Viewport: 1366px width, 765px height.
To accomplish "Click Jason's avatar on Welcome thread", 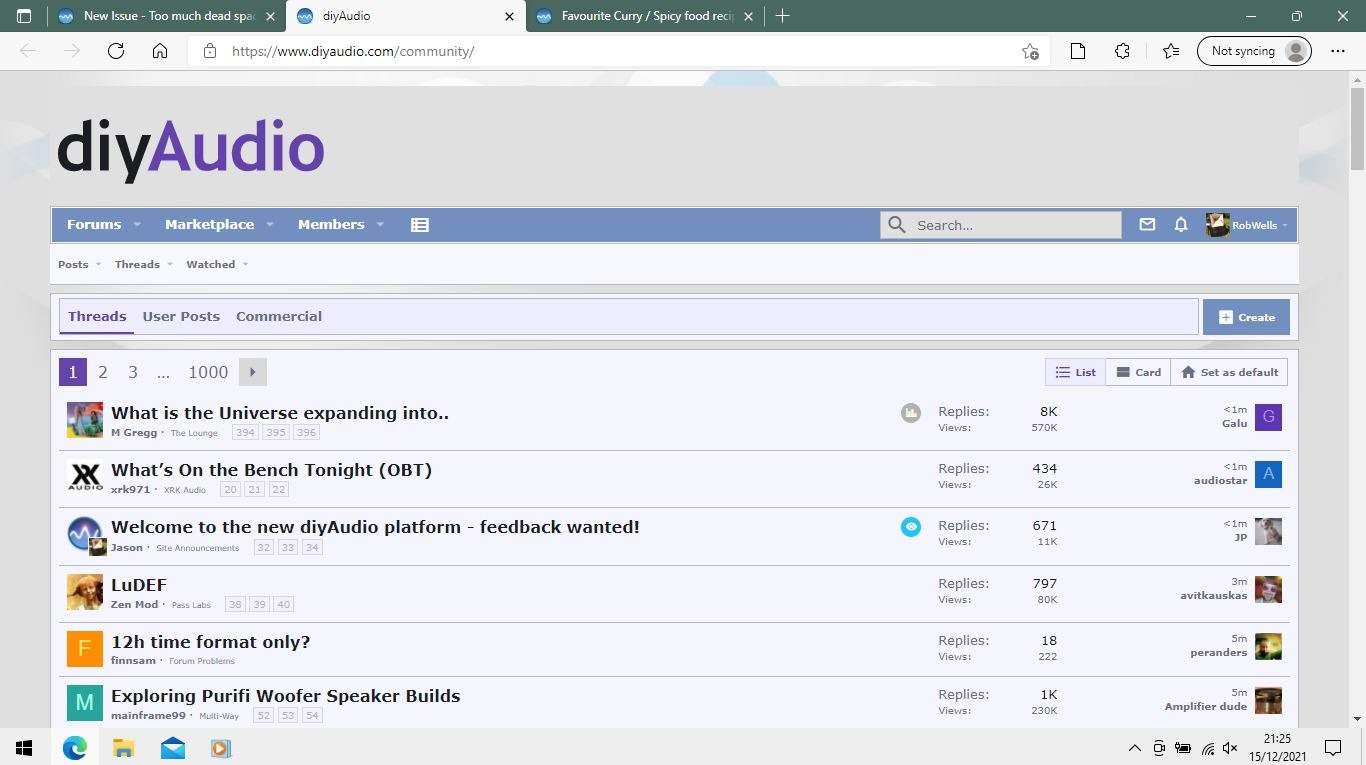I will [x=85, y=534].
